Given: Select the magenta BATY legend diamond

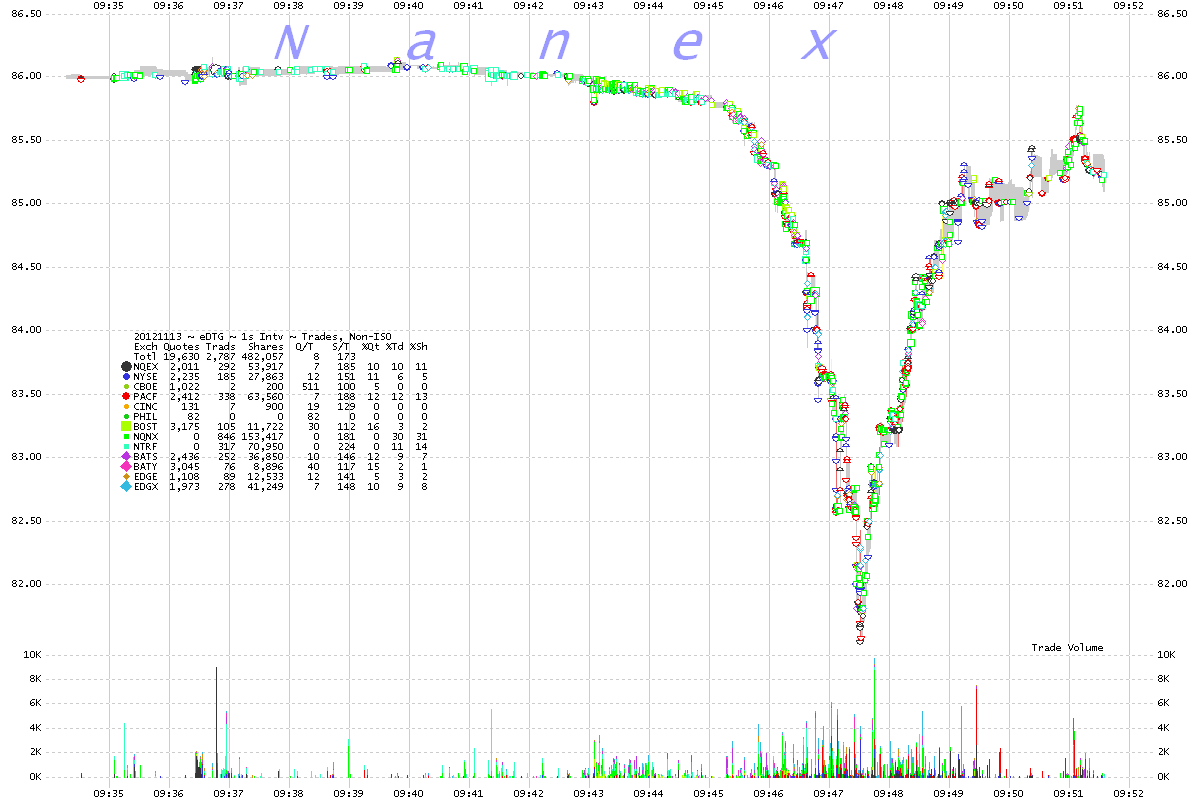Looking at the screenshot, I should 125,466.
